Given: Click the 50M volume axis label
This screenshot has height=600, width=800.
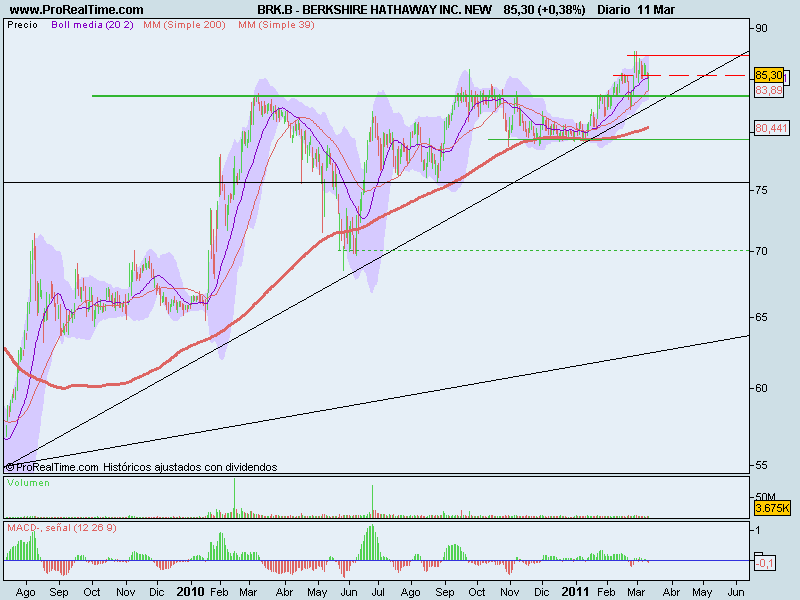Looking at the screenshot, I should tap(765, 497).
